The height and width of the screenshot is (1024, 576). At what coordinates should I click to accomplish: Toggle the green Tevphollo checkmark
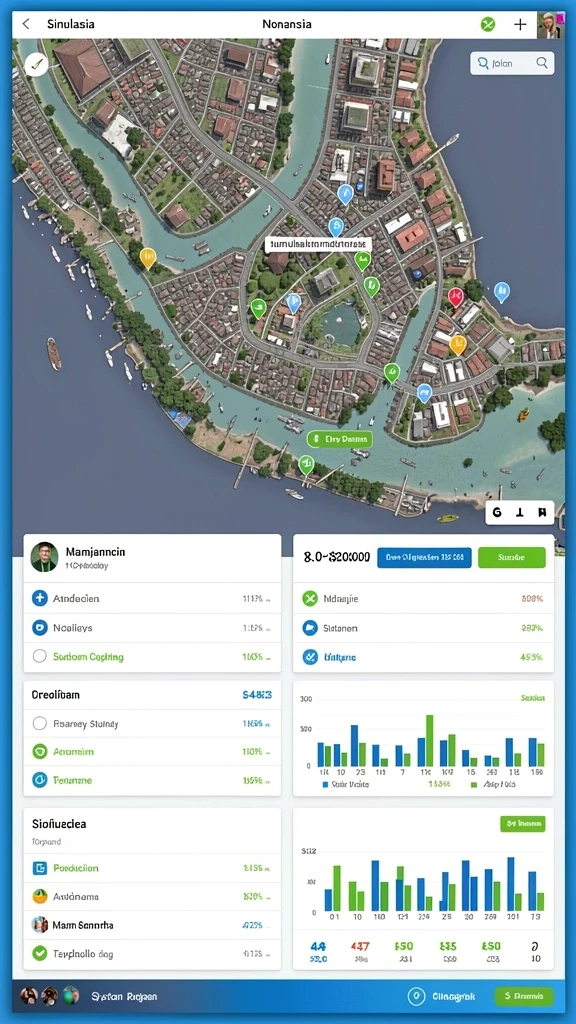point(40,953)
